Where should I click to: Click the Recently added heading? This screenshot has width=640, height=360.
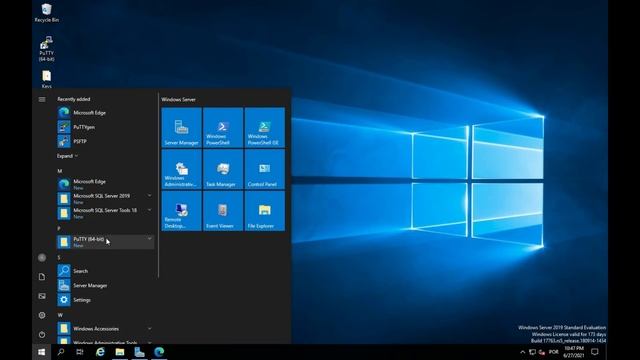pos(74,99)
